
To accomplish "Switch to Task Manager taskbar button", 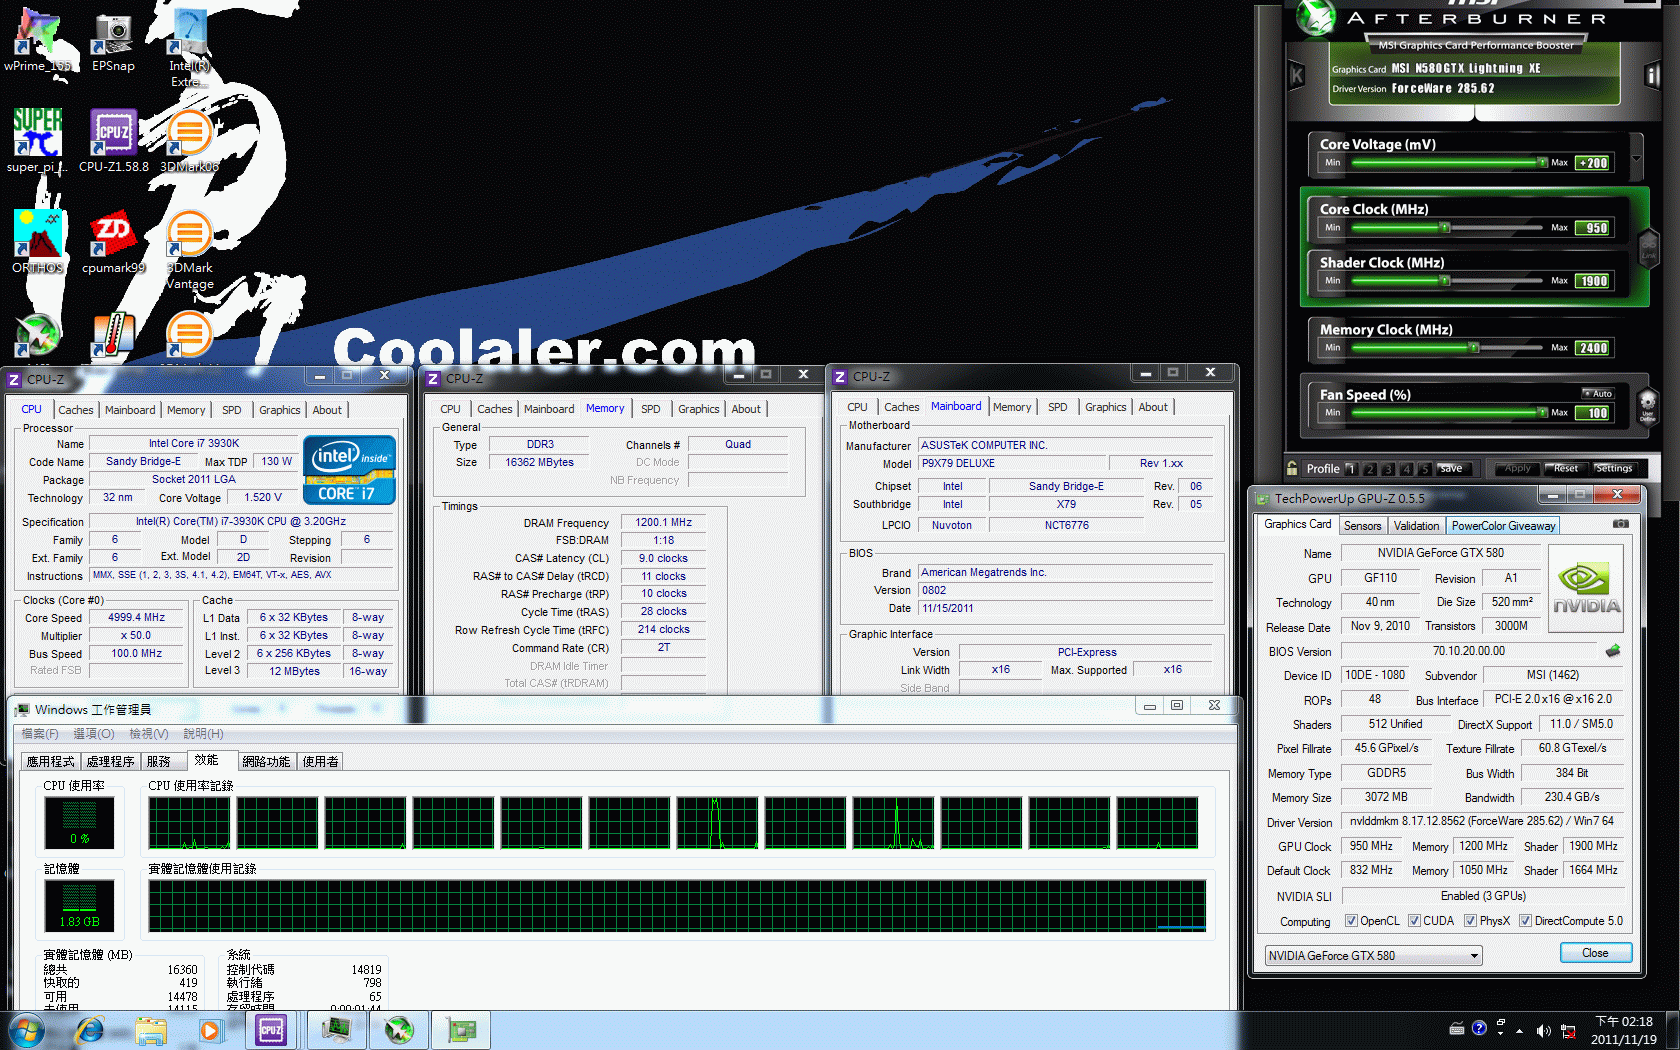I will (336, 1029).
